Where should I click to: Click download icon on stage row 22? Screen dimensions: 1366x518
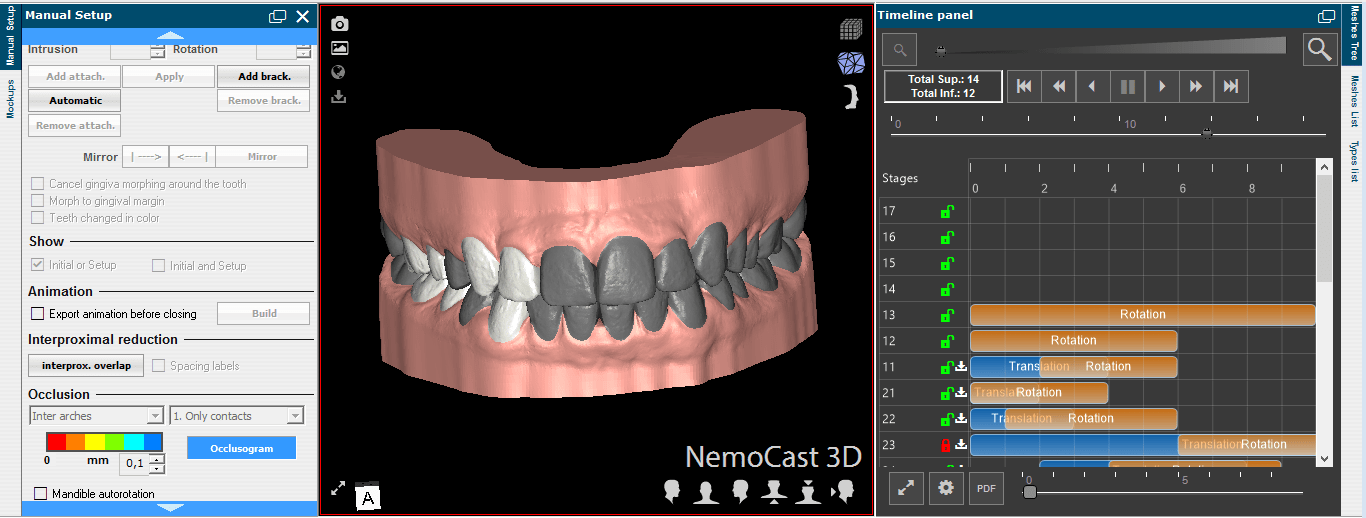(961, 419)
